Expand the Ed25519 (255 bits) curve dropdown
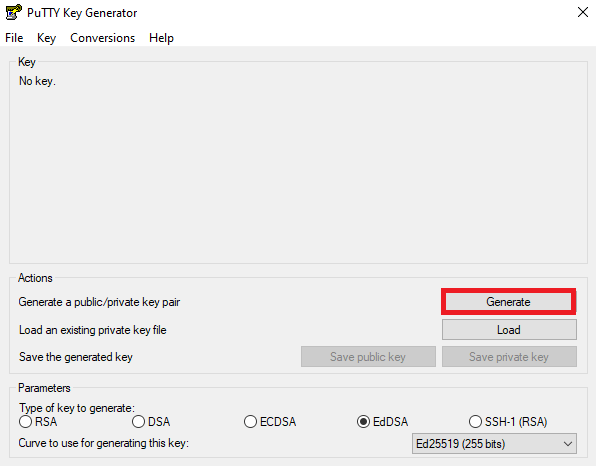Viewport: 596px width, 466px height. click(x=494, y=444)
